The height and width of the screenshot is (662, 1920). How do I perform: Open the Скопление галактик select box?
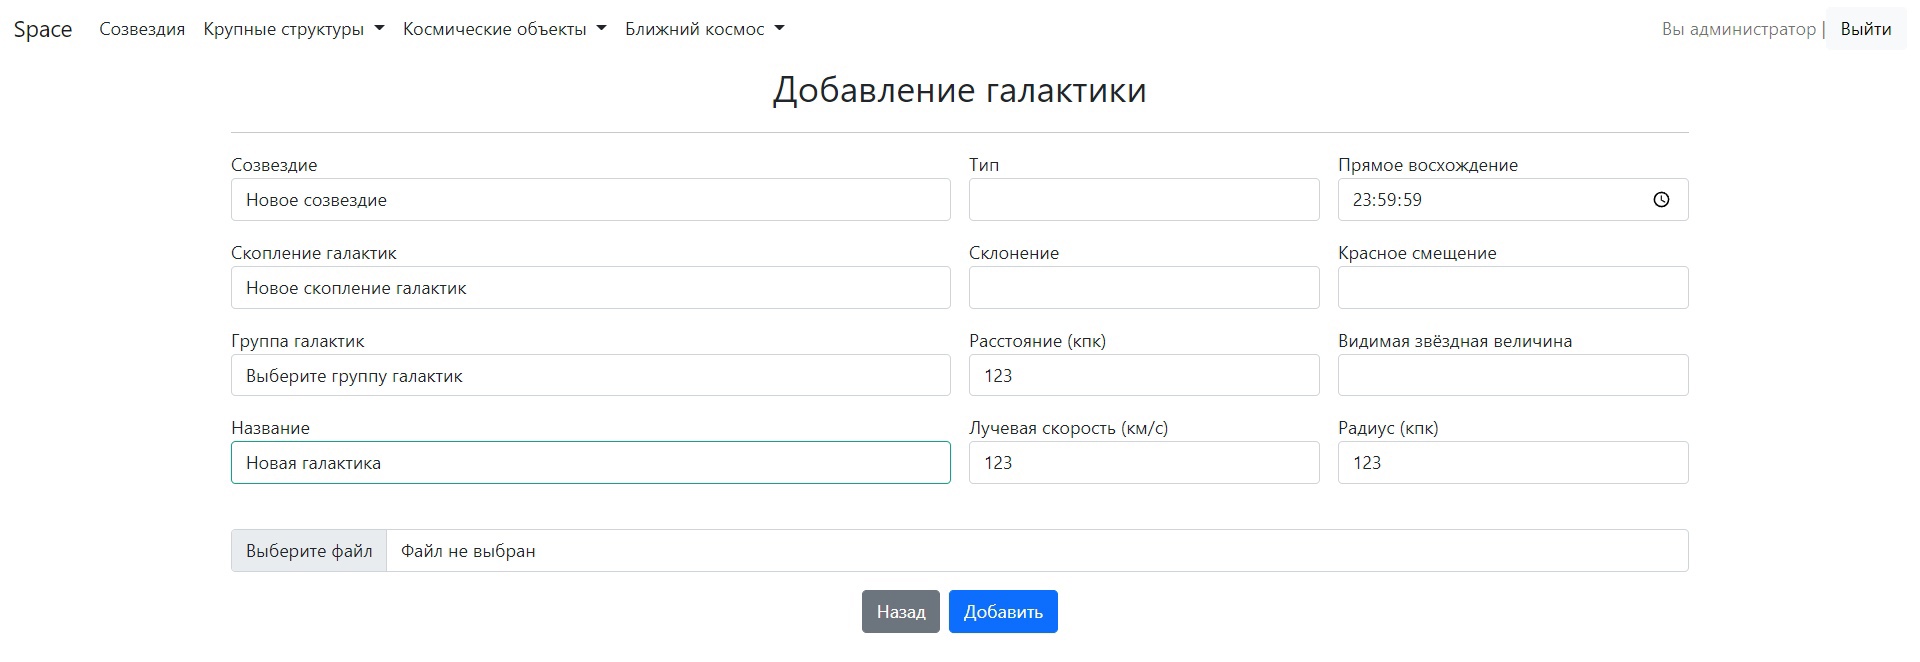pyautogui.click(x=590, y=288)
